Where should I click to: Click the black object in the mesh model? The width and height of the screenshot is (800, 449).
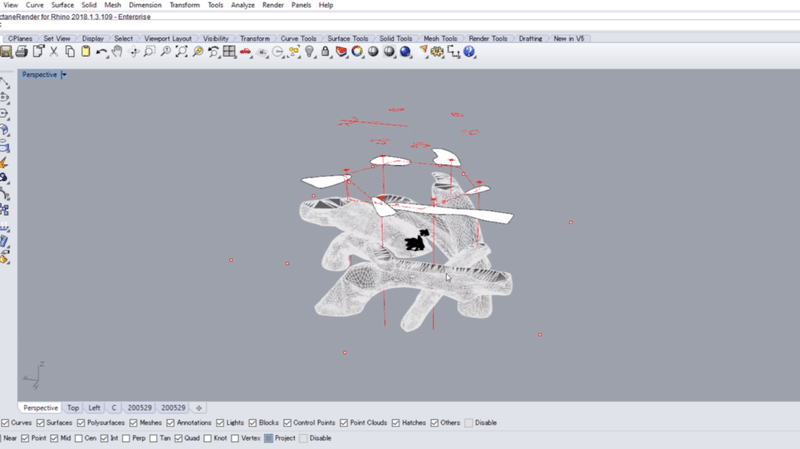coord(417,240)
